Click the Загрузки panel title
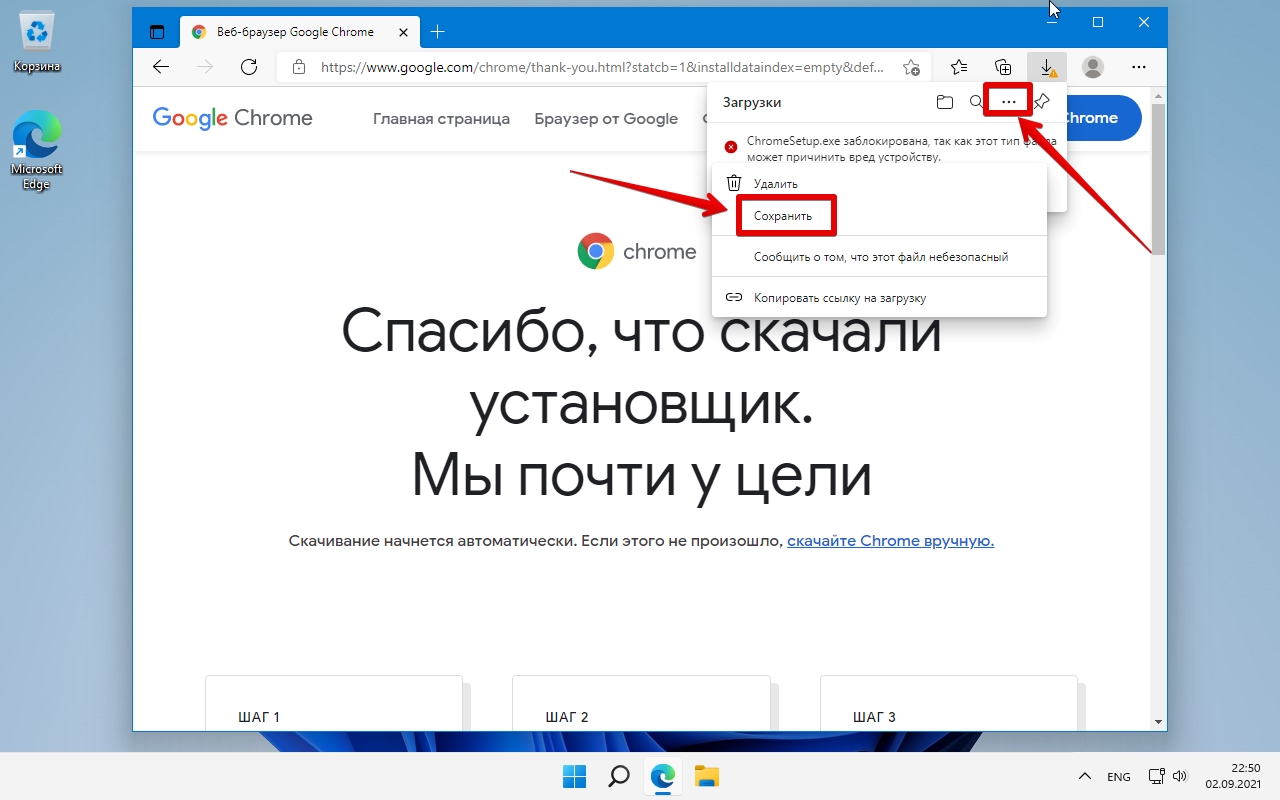1280x800 pixels. pyautogui.click(x=752, y=102)
